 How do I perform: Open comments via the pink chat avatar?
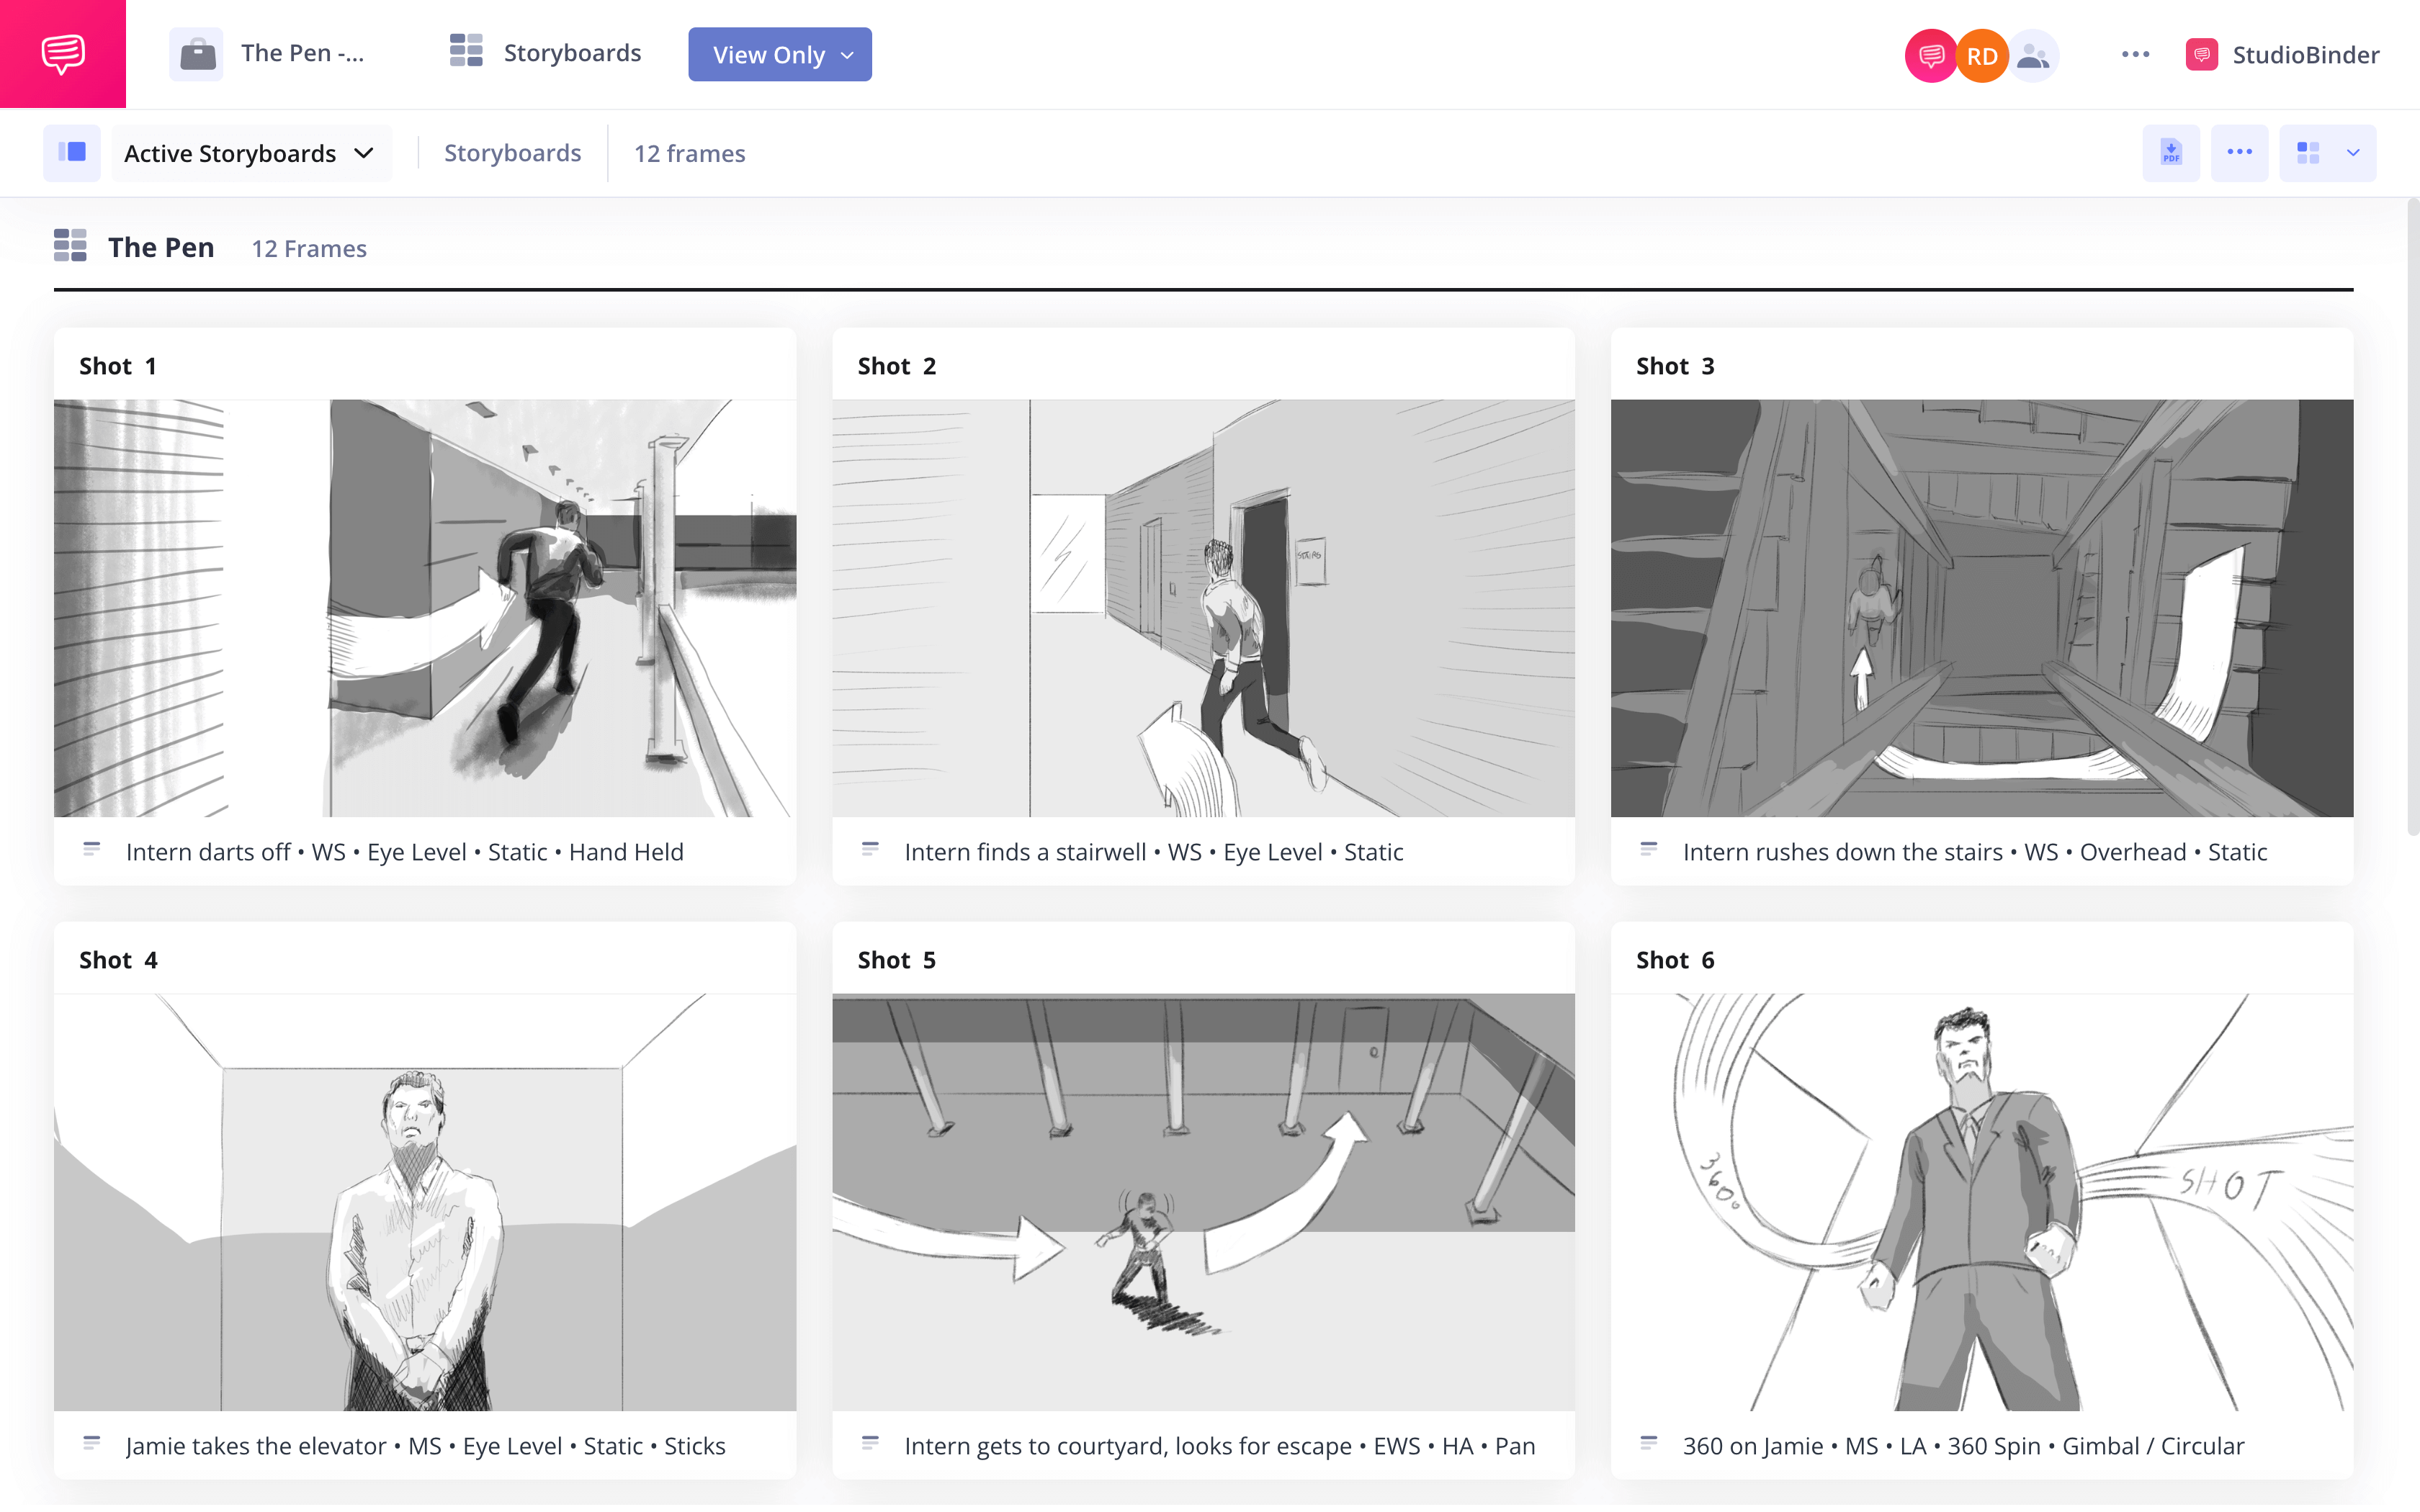tap(1930, 55)
